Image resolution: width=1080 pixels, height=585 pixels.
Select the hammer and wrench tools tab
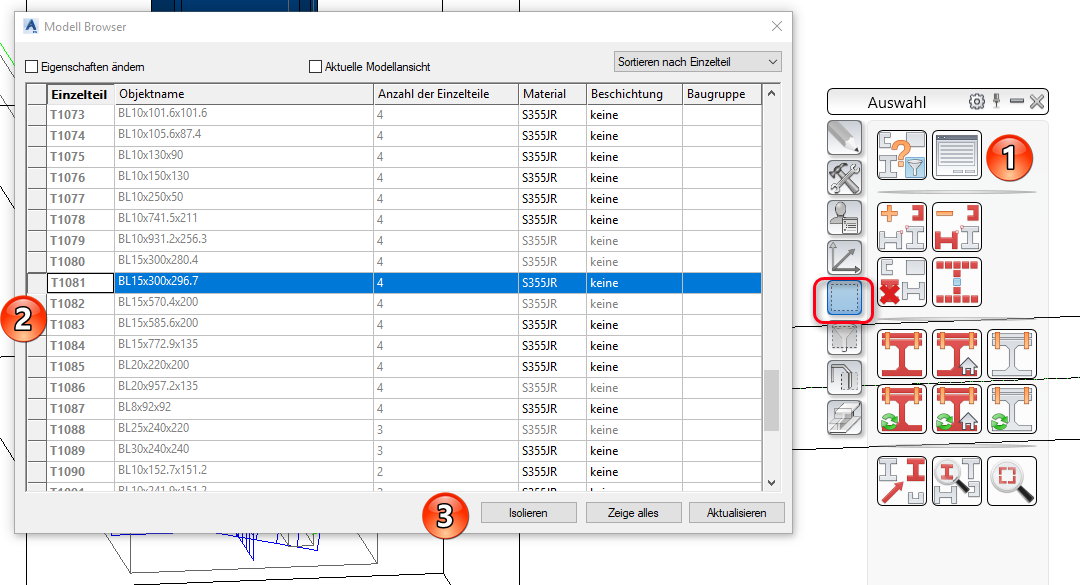pyautogui.click(x=844, y=178)
